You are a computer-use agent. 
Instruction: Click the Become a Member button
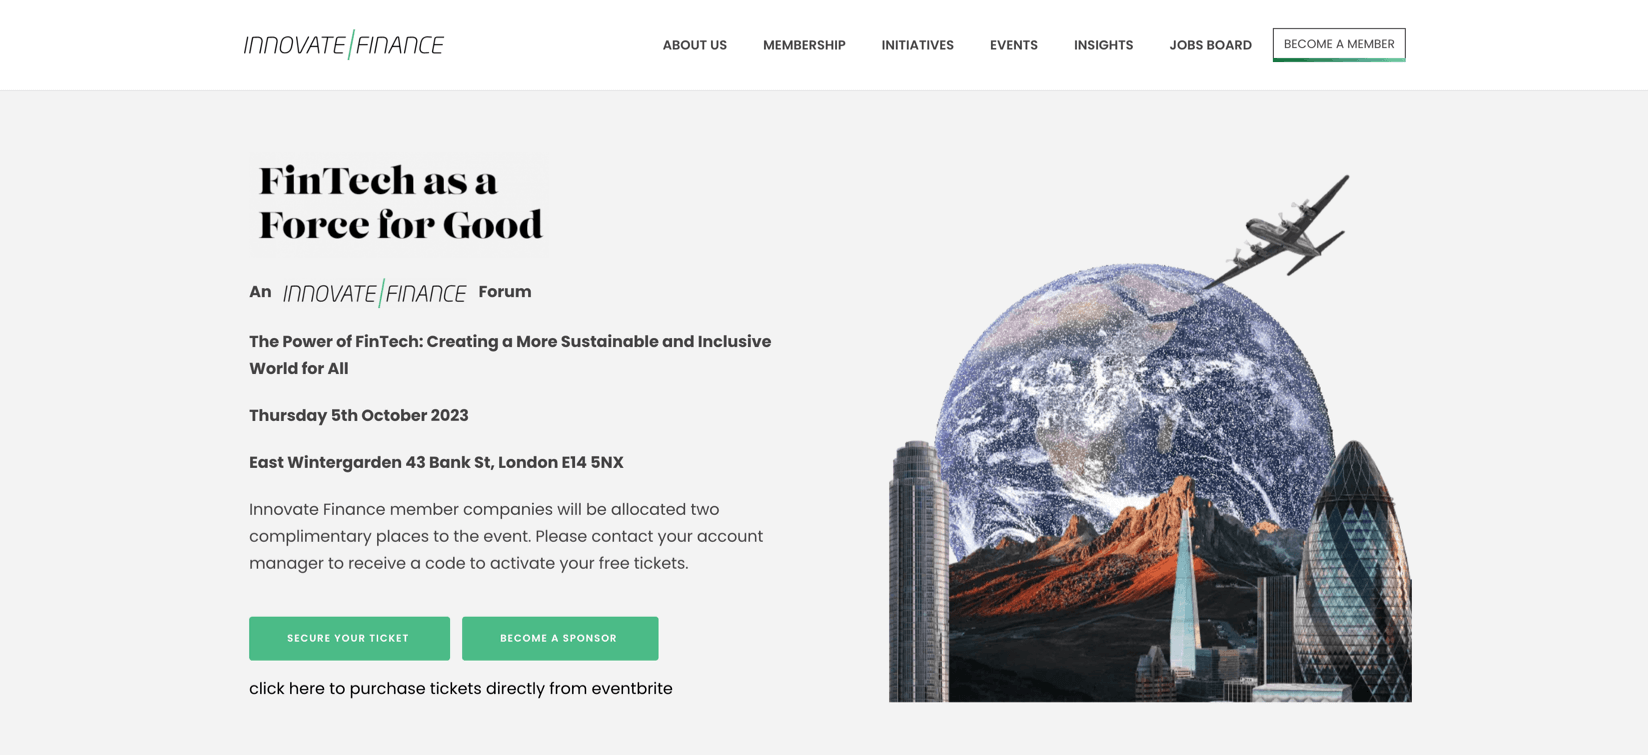click(x=1338, y=45)
